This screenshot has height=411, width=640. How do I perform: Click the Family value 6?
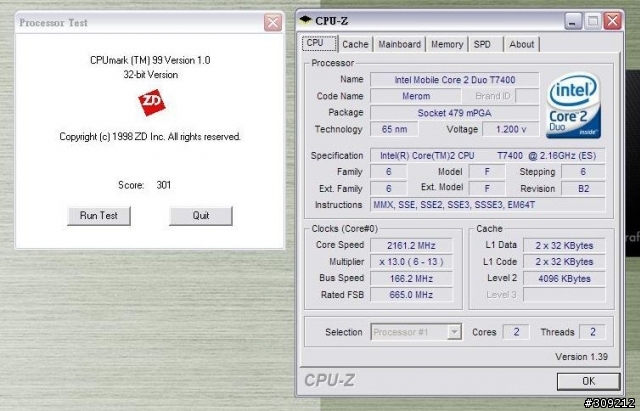[389, 172]
